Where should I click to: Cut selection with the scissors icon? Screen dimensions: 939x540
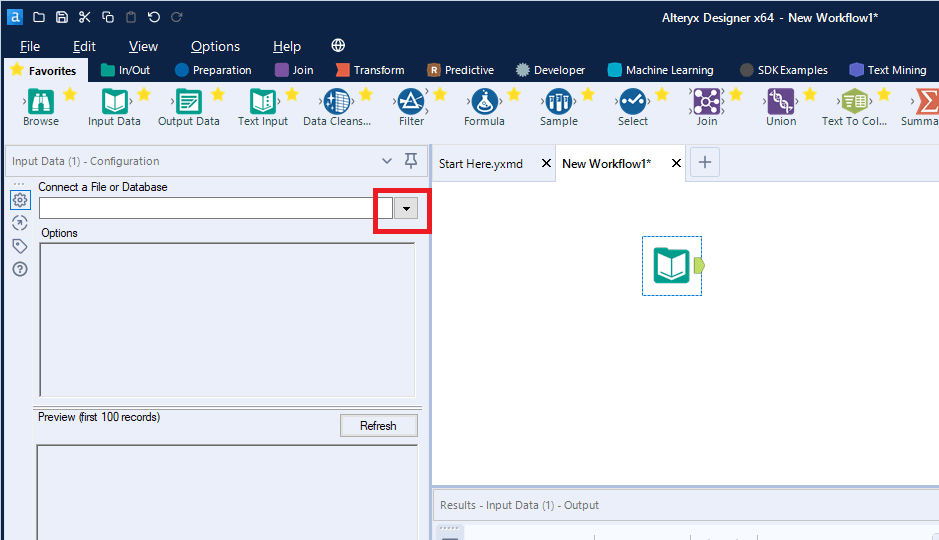[84, 17]
